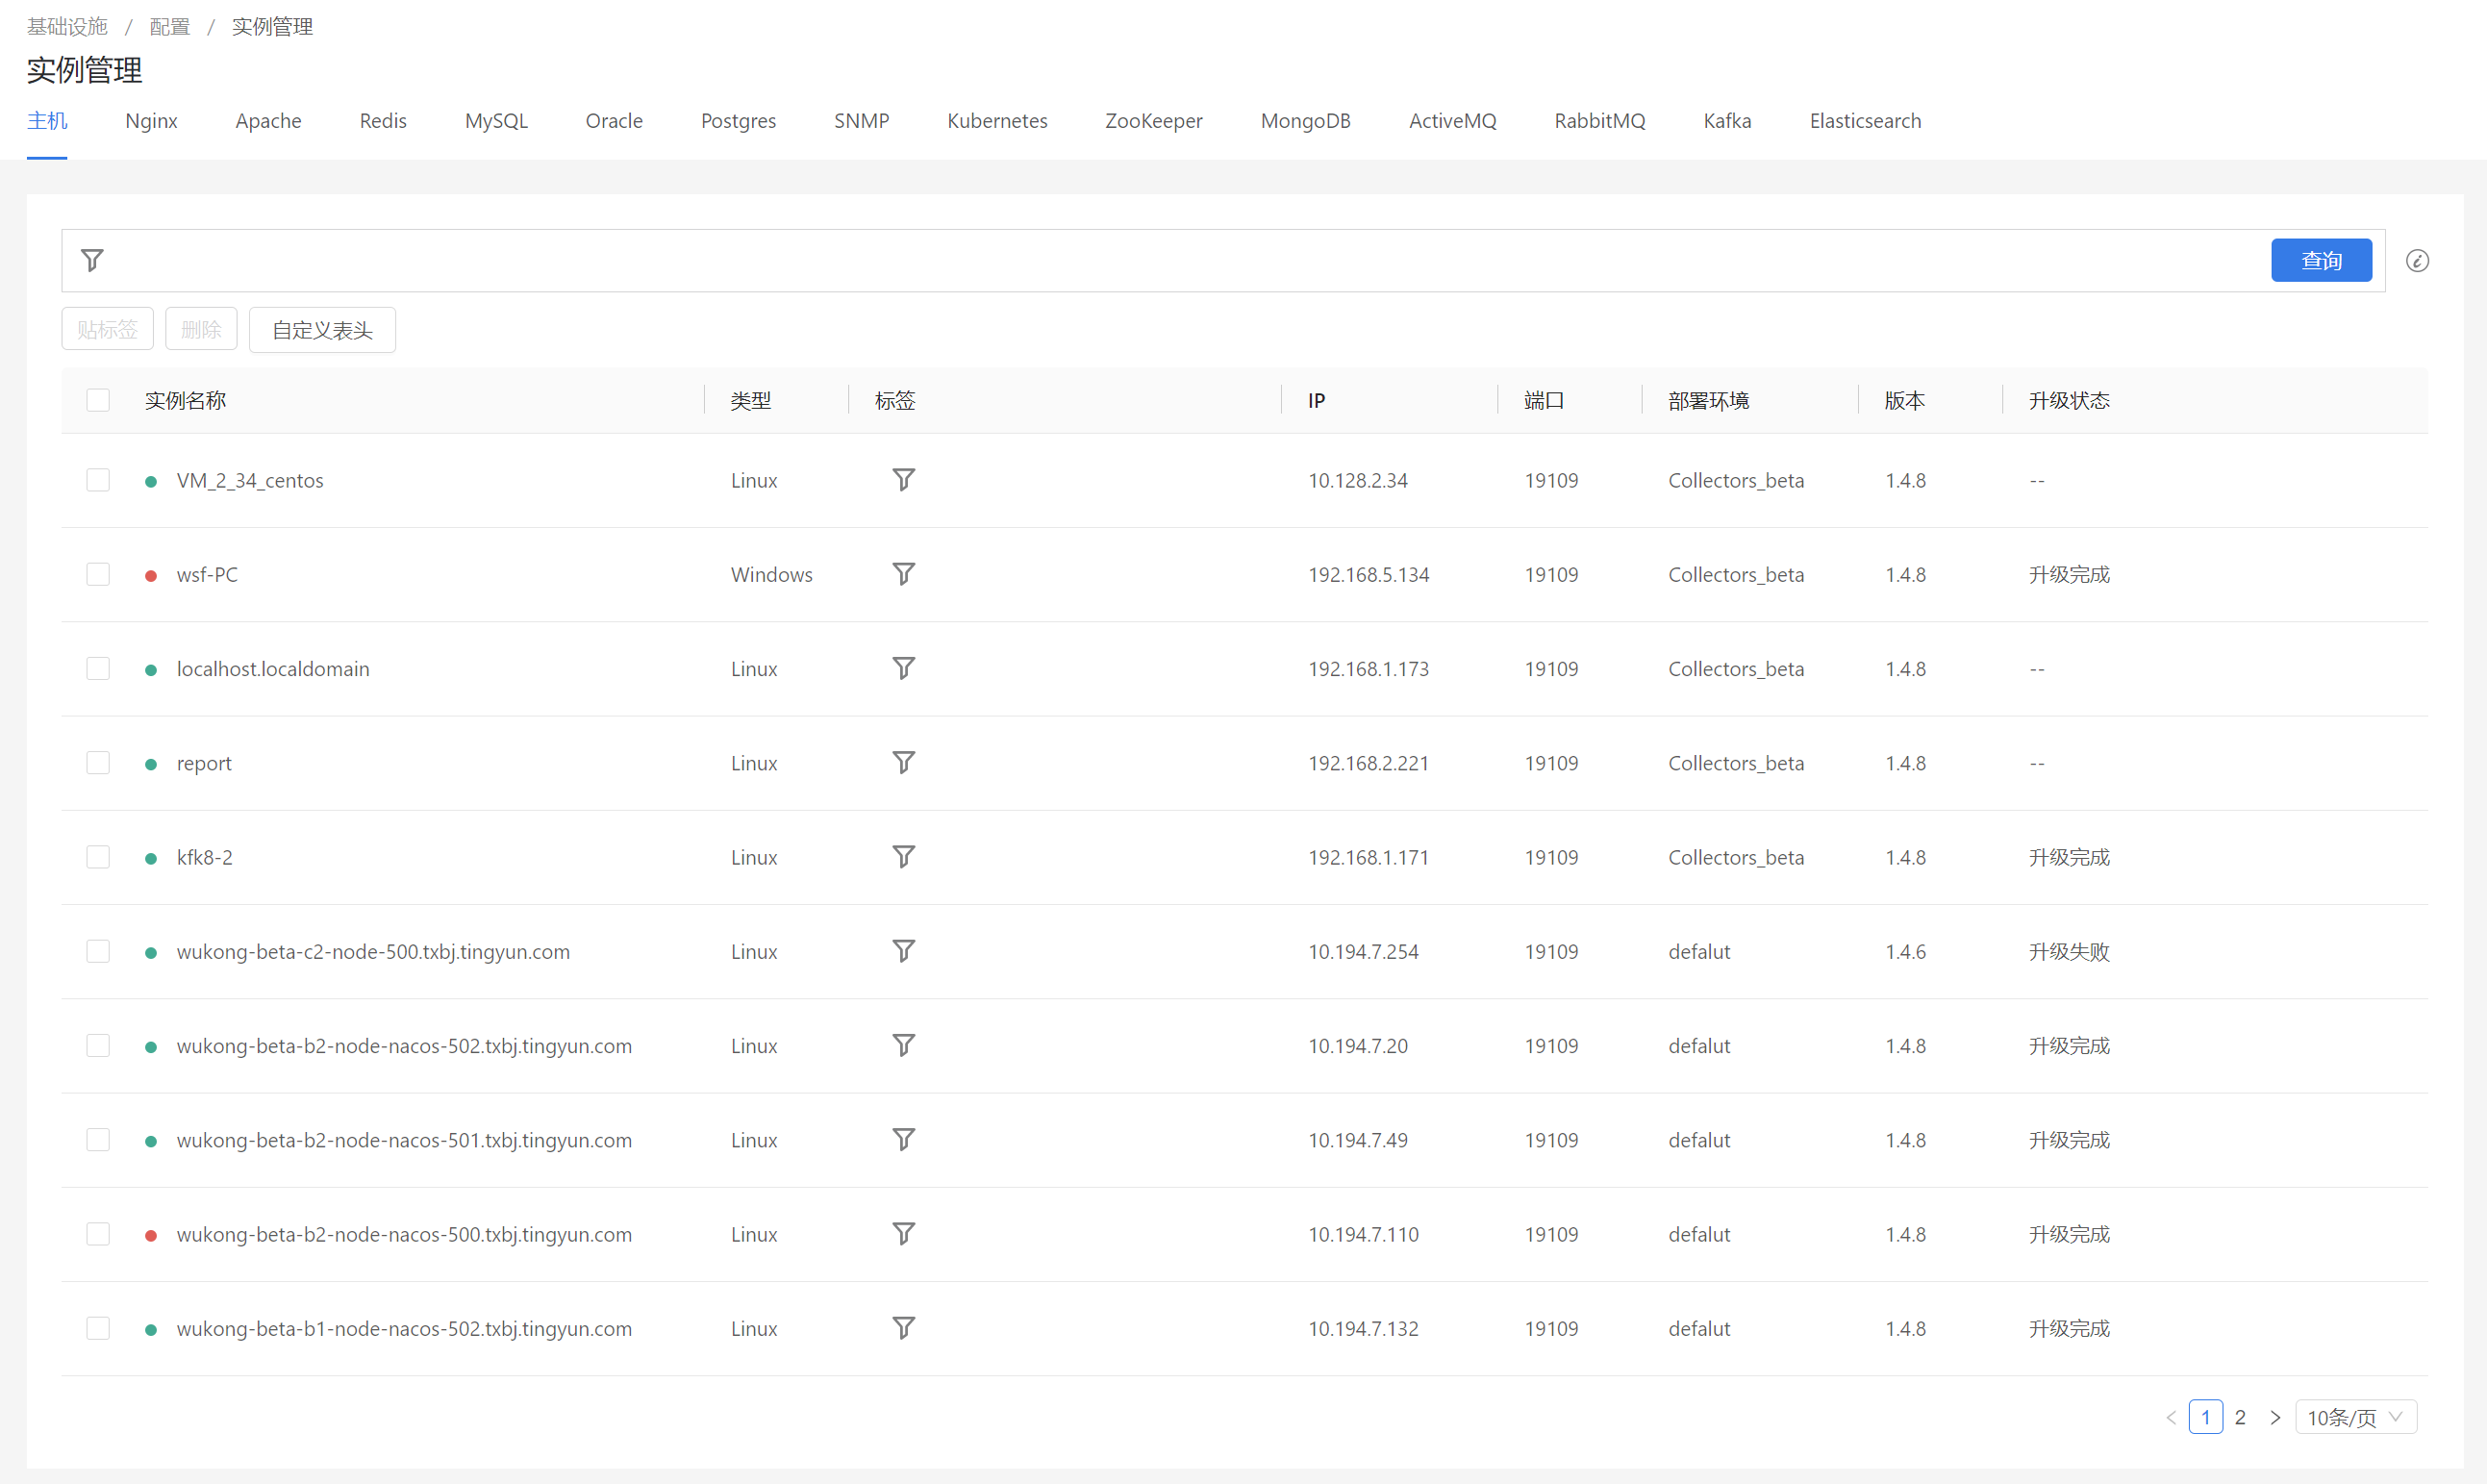This screenshot has width=2487, height=1484.
Task: Click the blue 查询 query button
Action: click(x=2321, y=260)
